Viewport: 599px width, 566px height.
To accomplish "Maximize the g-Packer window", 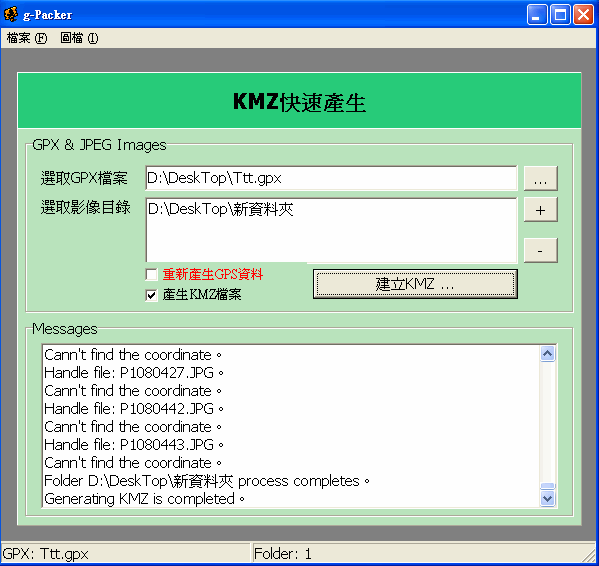I will pos(560,15).
